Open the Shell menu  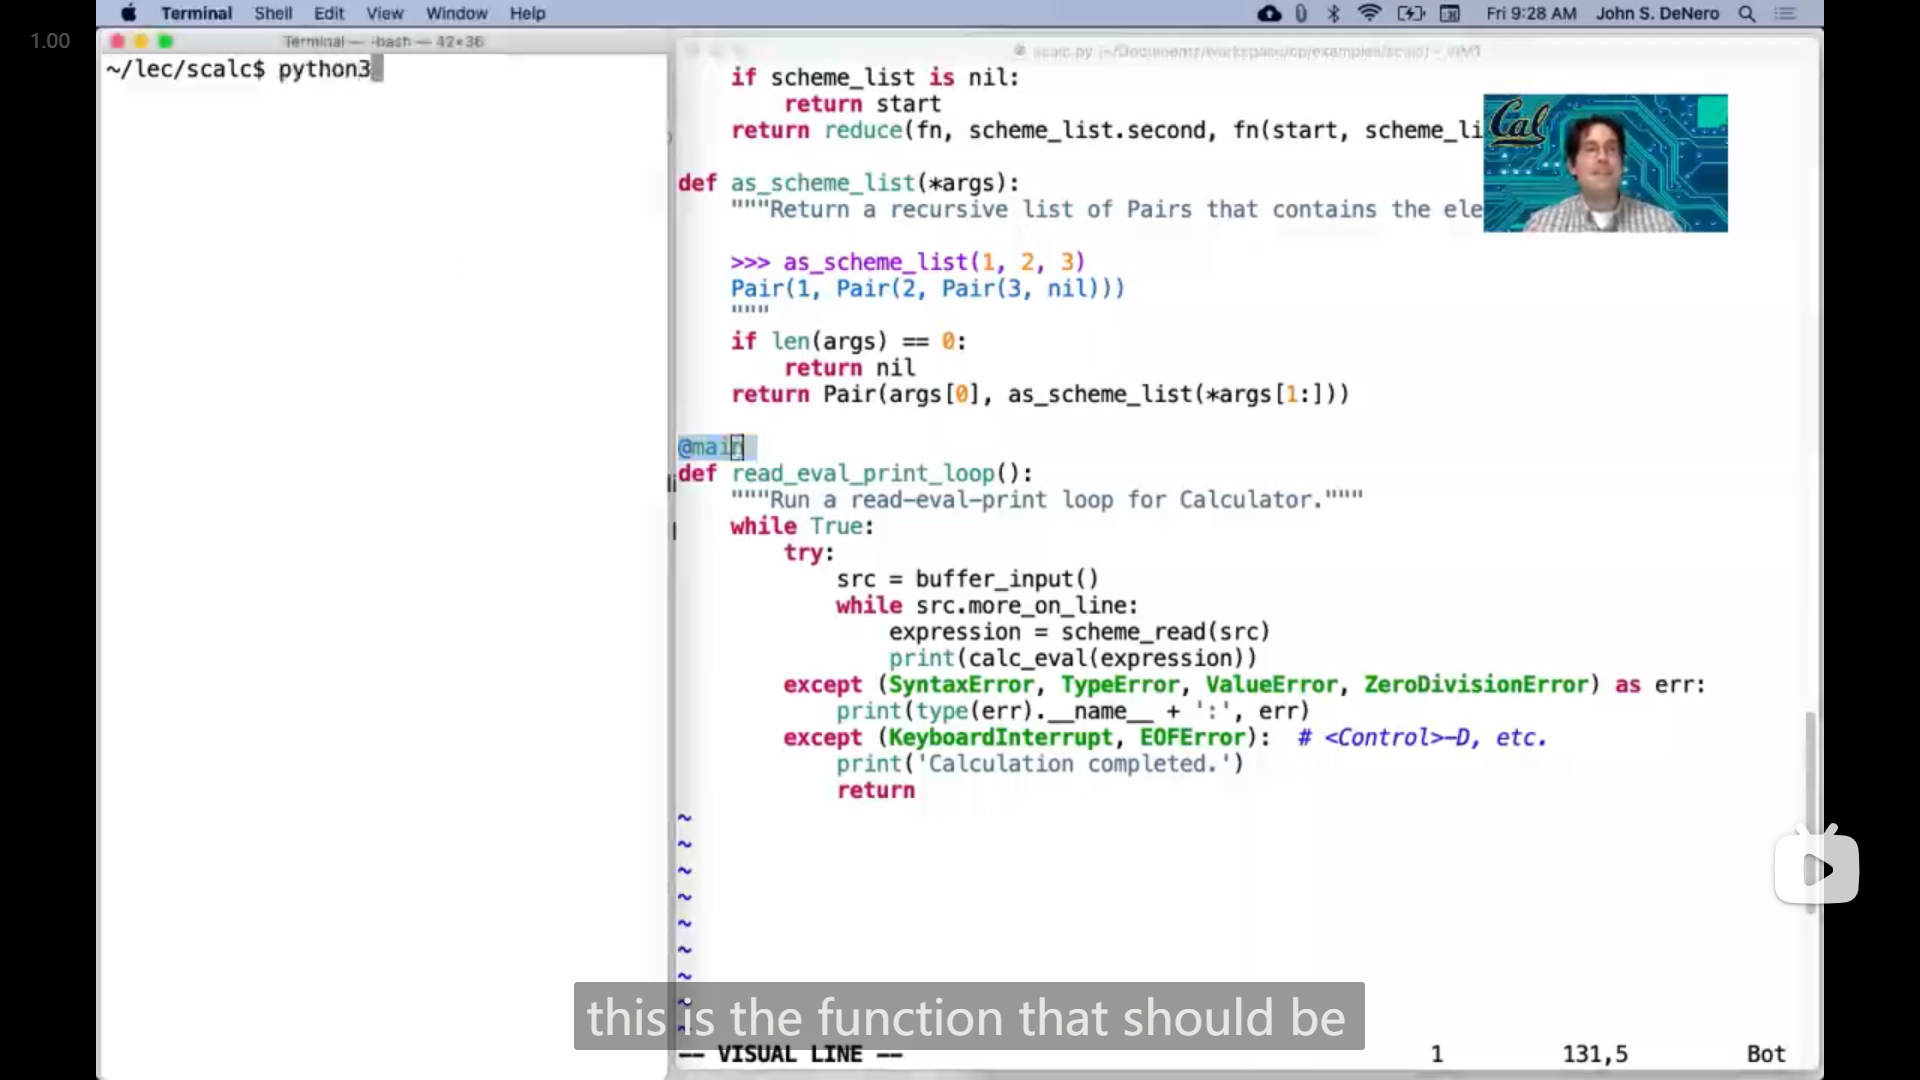click(273, 13)
